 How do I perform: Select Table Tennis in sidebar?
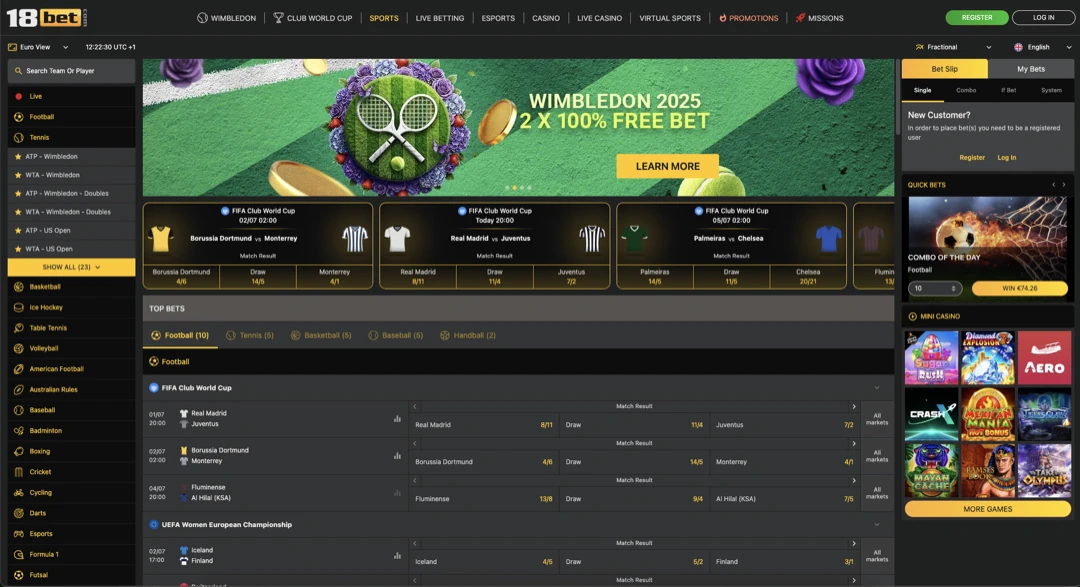71,328
